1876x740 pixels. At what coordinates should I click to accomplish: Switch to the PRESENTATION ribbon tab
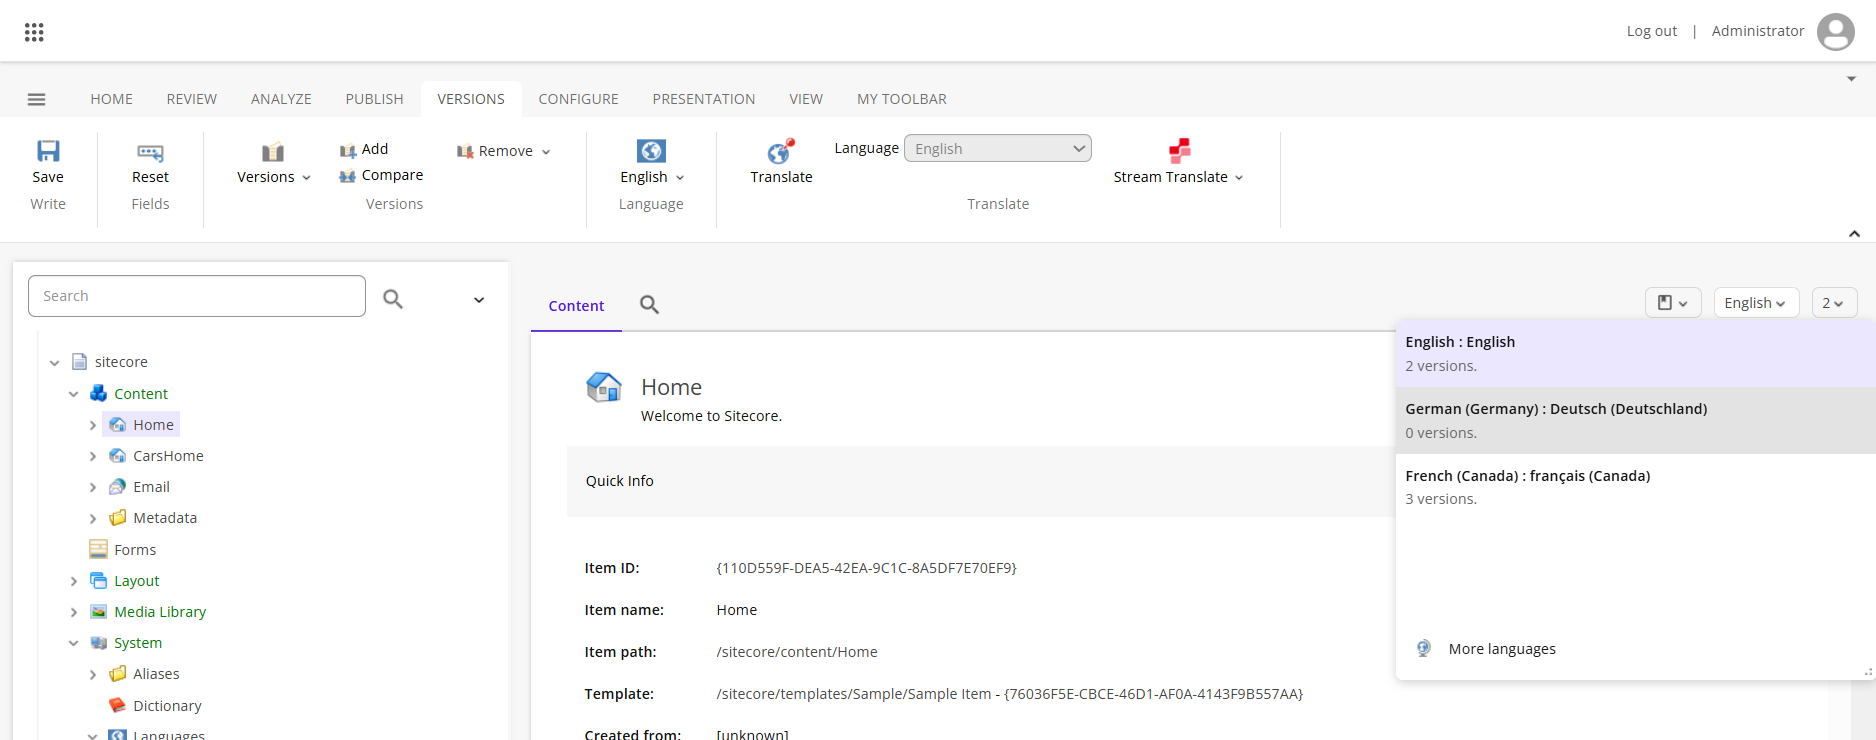coord(703,99)
